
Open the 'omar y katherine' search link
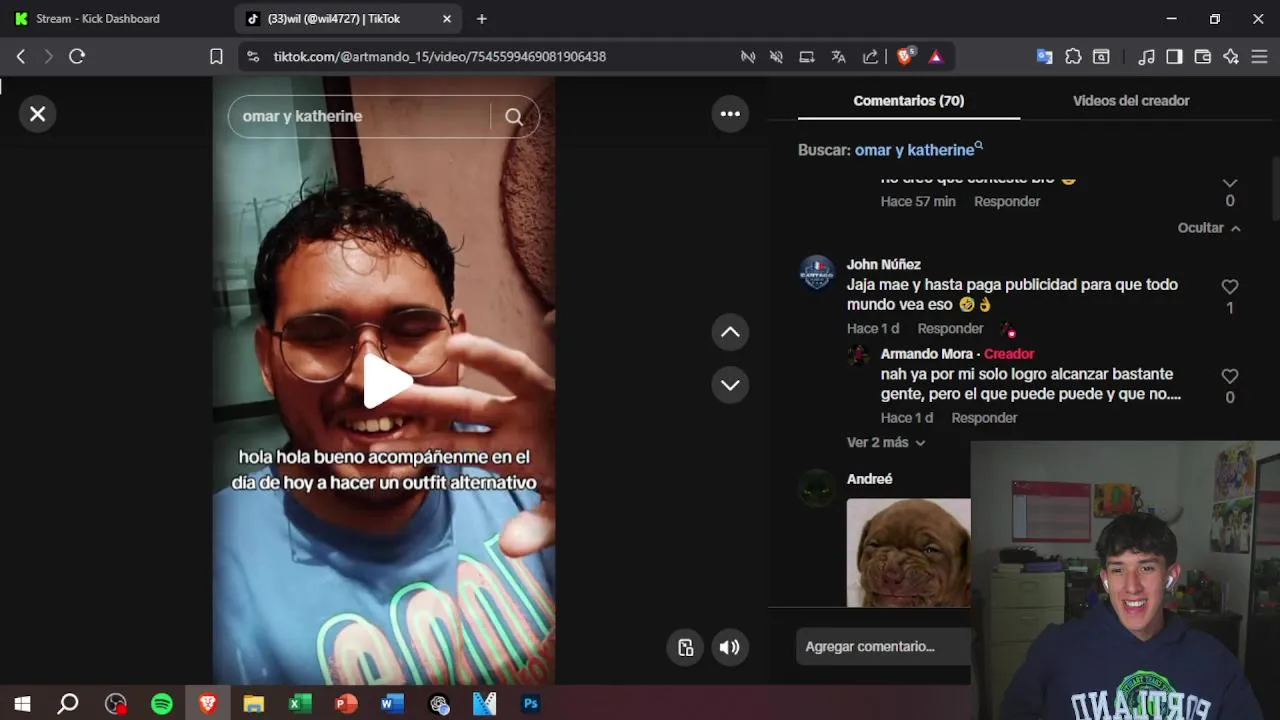click(x=918, y=150)
